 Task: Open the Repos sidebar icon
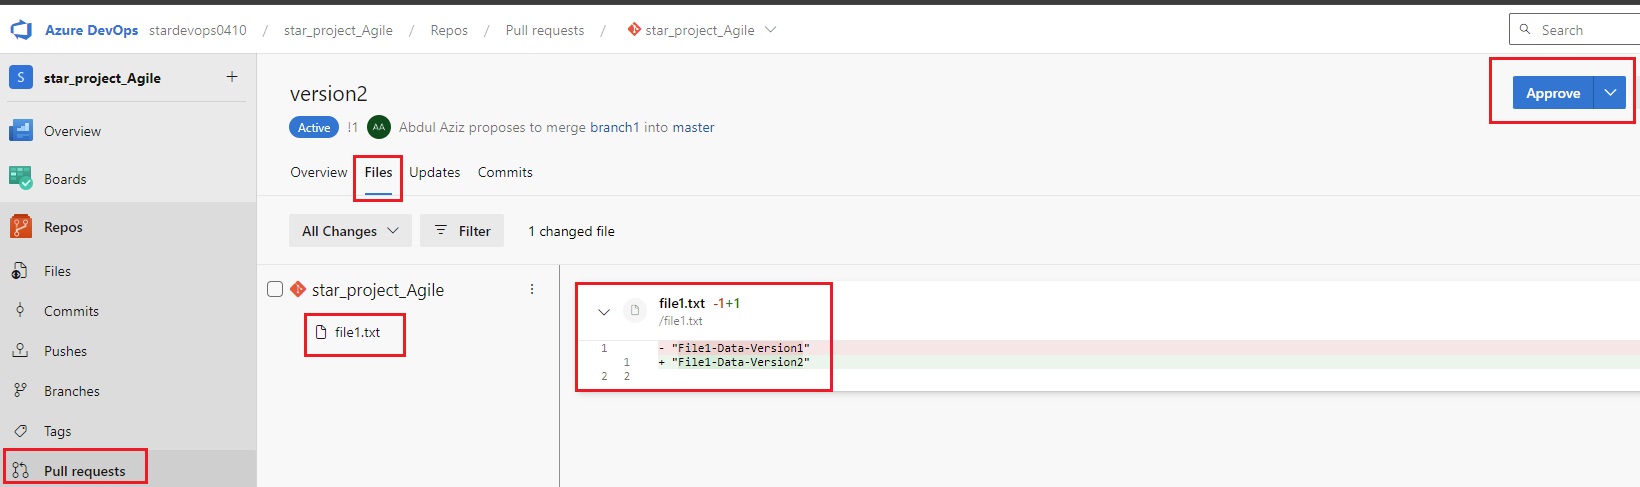pyautogui.click(x=21, y=226)
